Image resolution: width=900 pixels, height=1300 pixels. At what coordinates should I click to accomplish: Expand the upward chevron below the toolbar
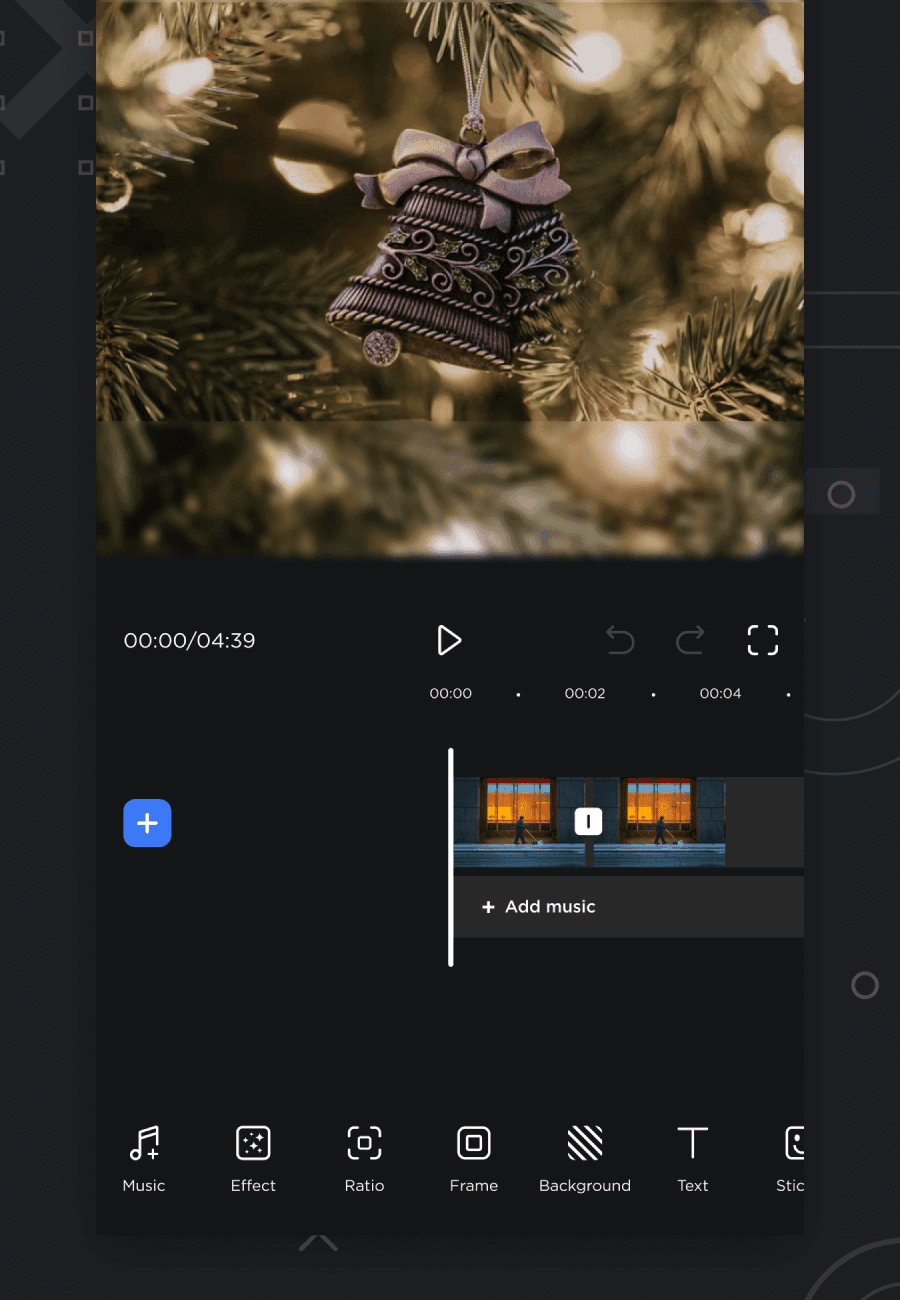(318, 1243)
